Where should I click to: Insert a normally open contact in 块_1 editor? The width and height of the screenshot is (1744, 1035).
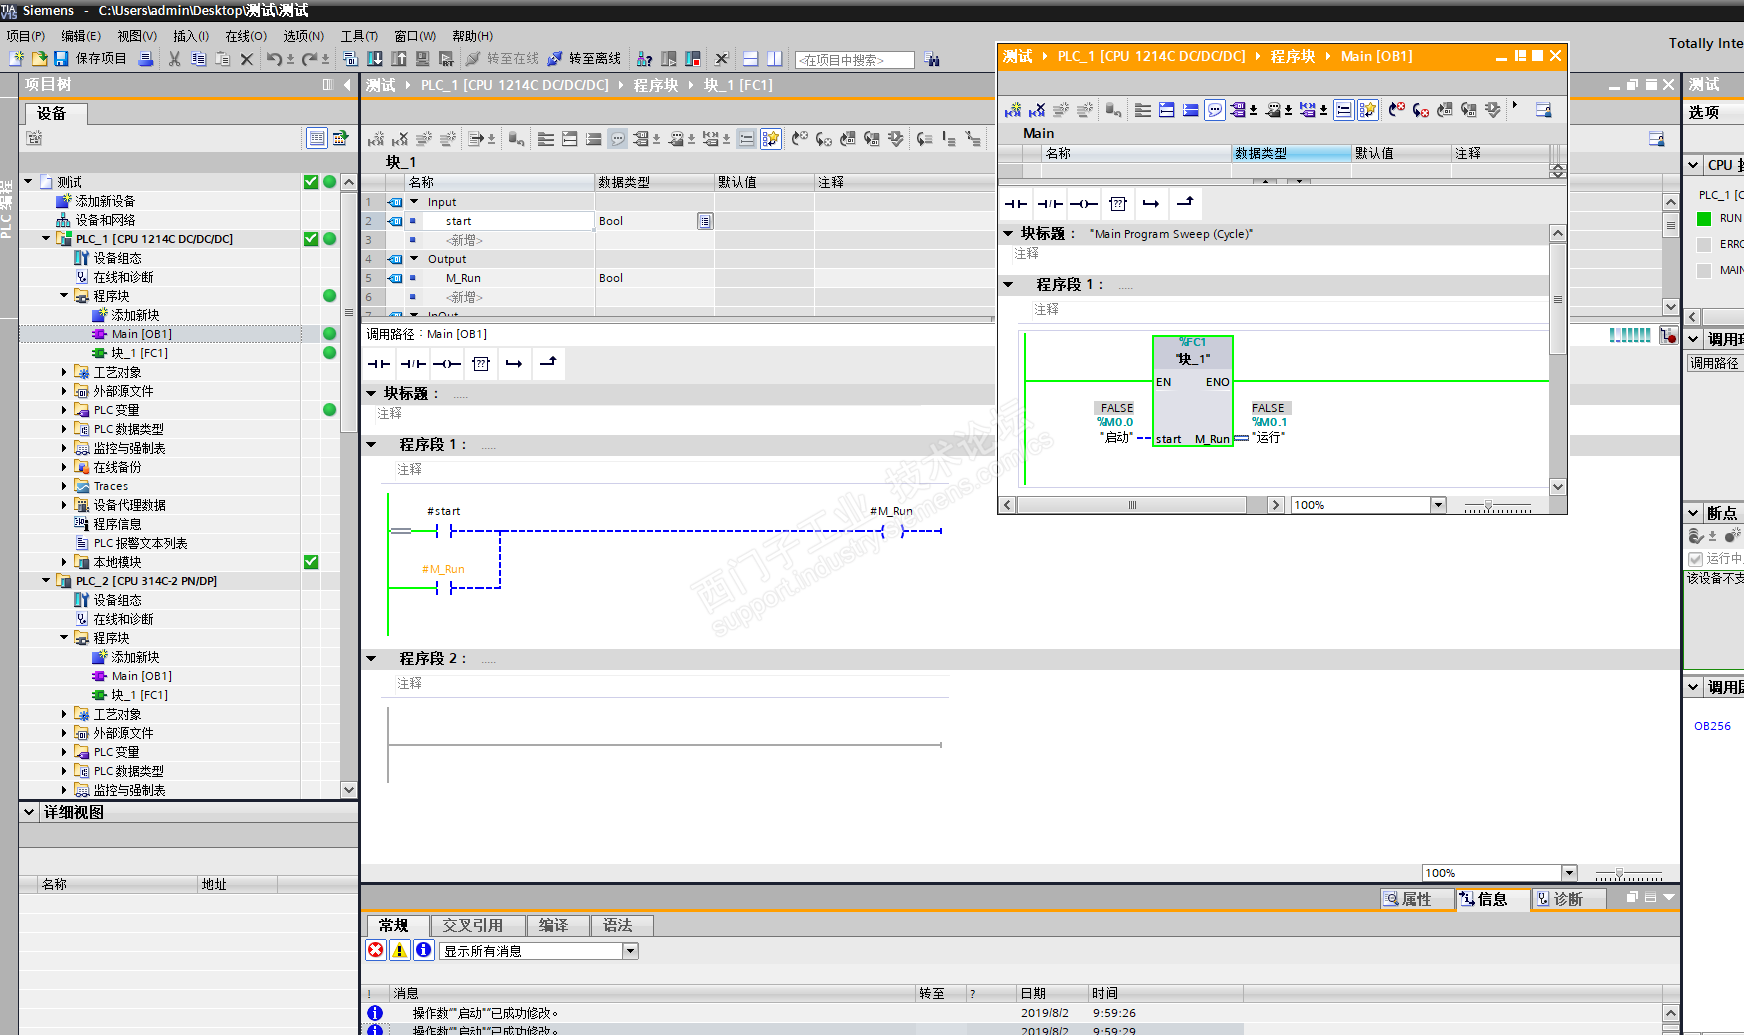coord(379,364)
